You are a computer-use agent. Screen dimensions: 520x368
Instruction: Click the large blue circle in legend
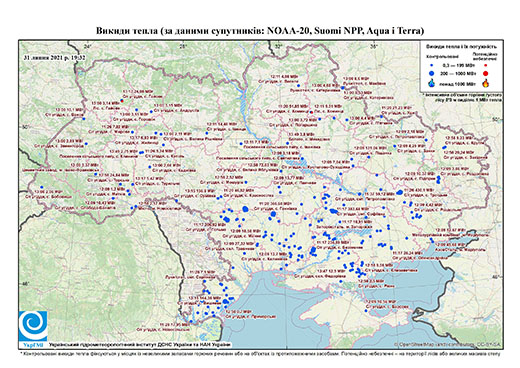click(x=432, y=73)
